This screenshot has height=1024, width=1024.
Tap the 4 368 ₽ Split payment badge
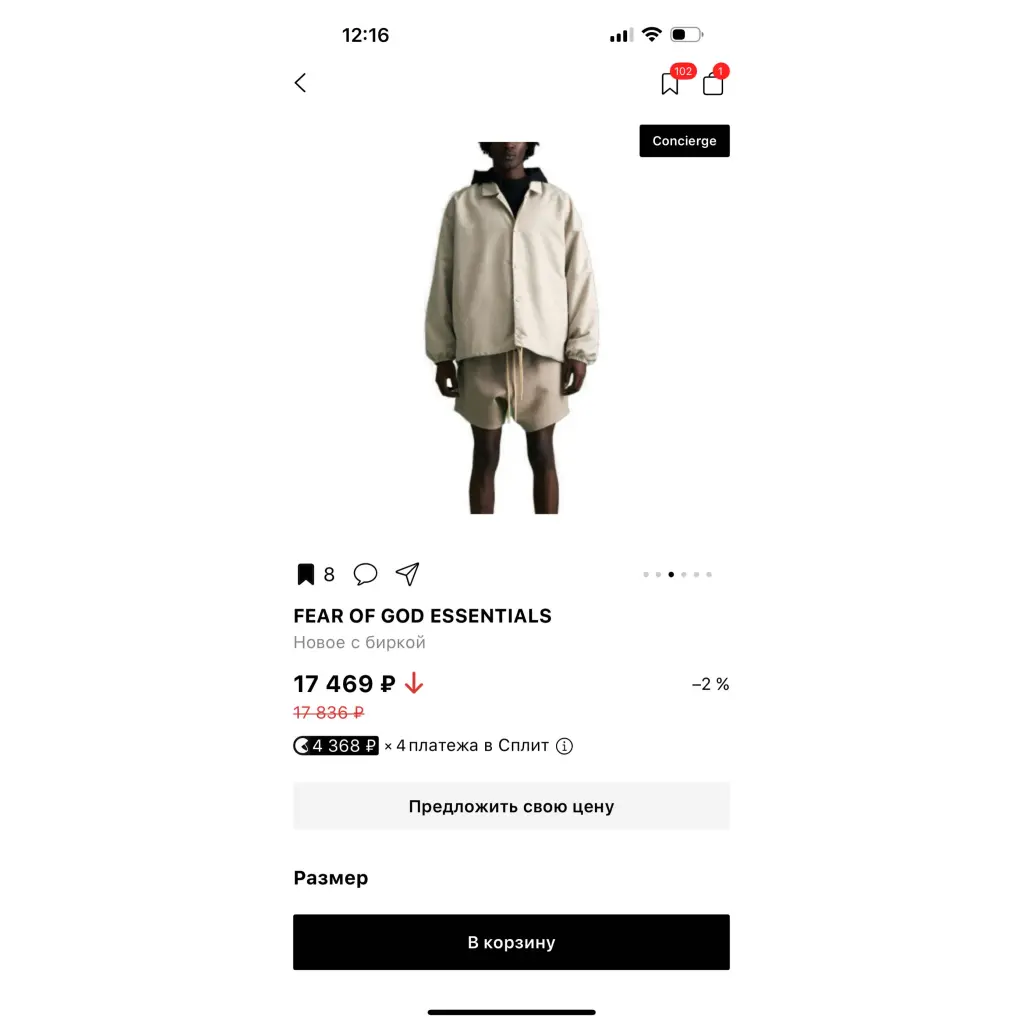pyautogui.click(x=336, y=746)
